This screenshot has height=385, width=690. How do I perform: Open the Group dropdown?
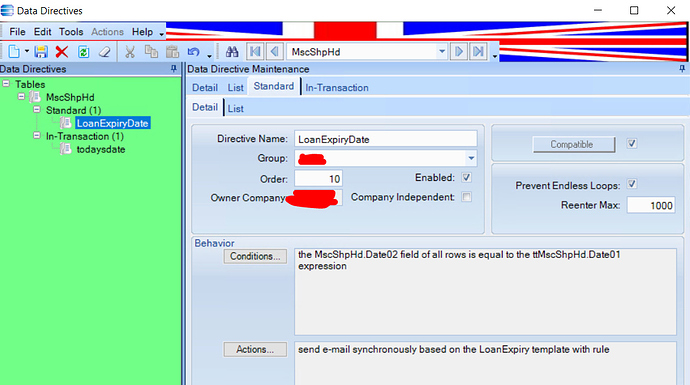click(x=471, y=158)
